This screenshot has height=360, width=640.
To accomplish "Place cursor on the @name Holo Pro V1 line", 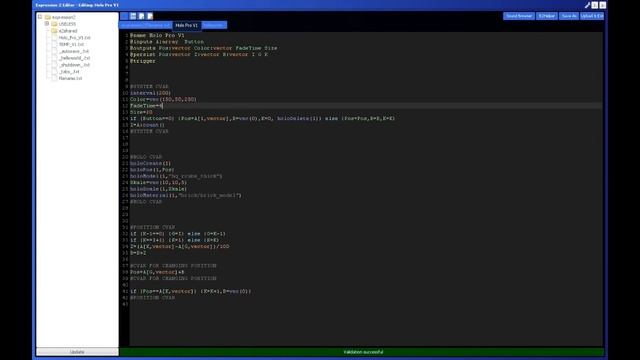I will click(x=157, y=36).
